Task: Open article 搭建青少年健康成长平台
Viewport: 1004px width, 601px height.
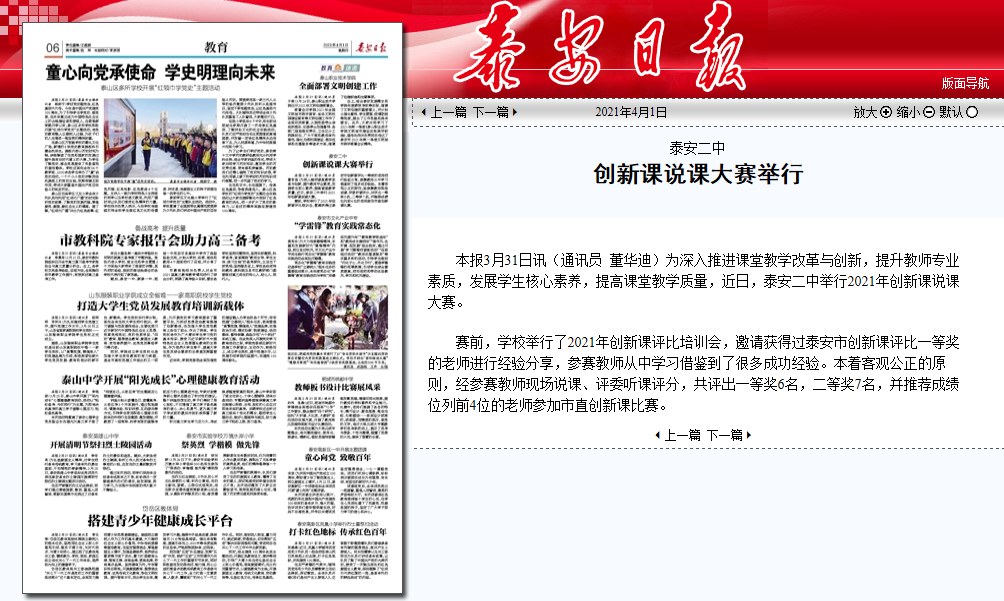Action: (x=160, y=520)
